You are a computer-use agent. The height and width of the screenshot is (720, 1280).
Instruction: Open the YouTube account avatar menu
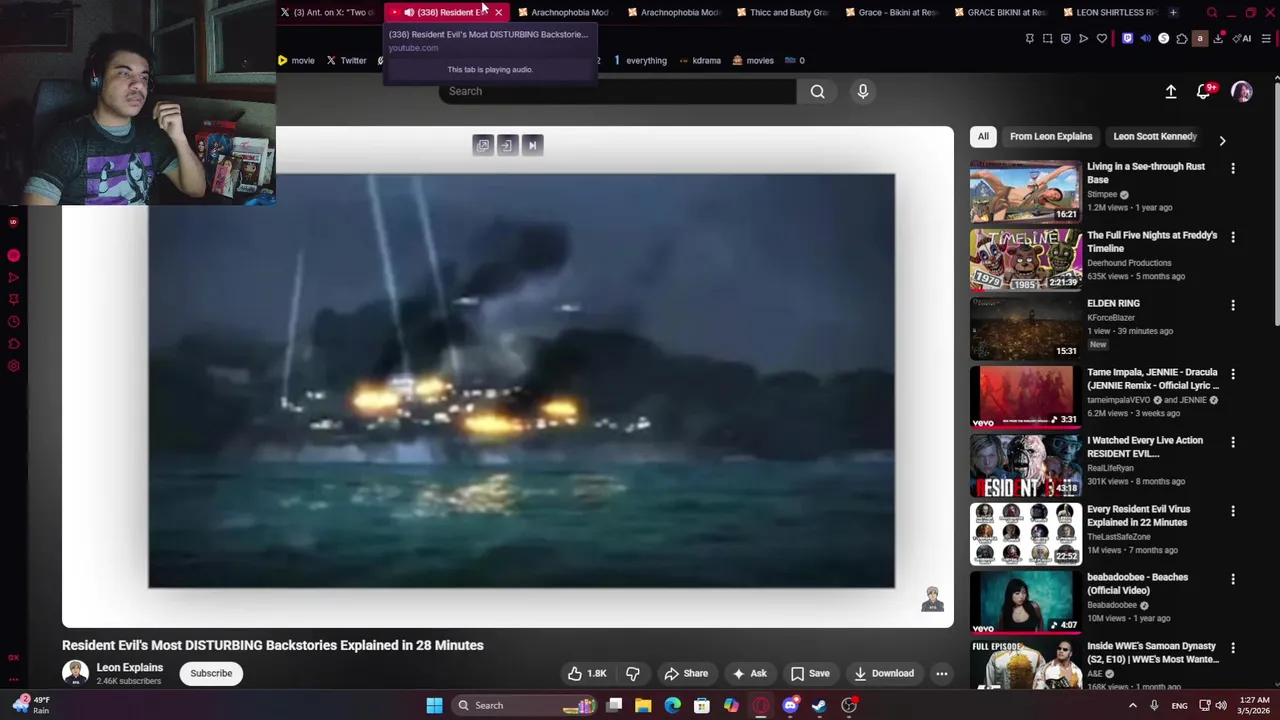coord(1242,91)
